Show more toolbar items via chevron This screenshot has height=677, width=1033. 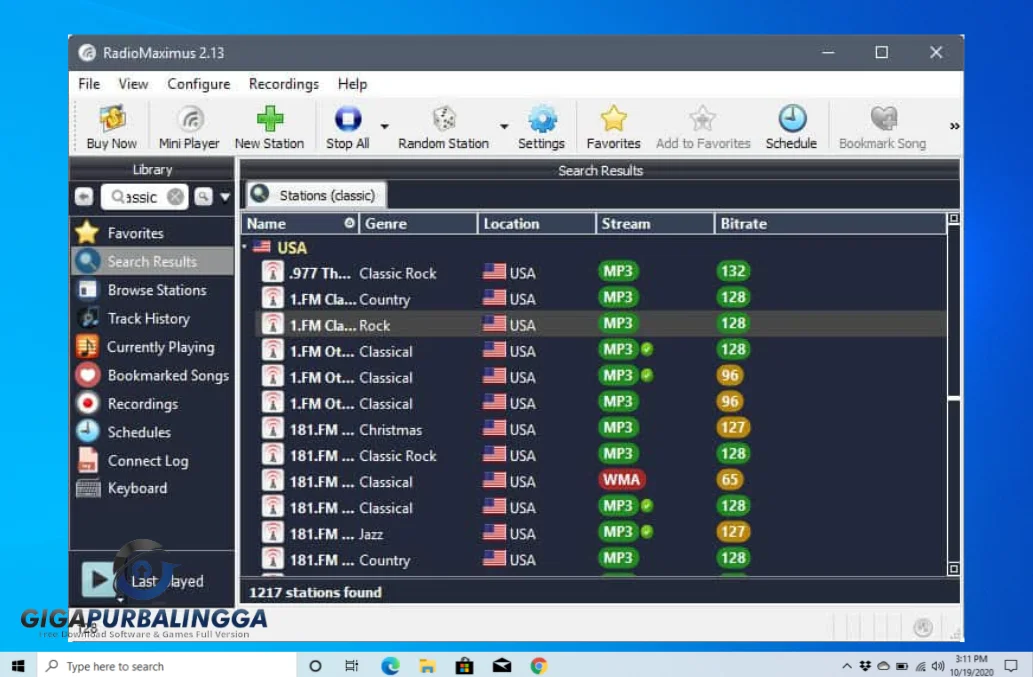[x=954, y=126]
